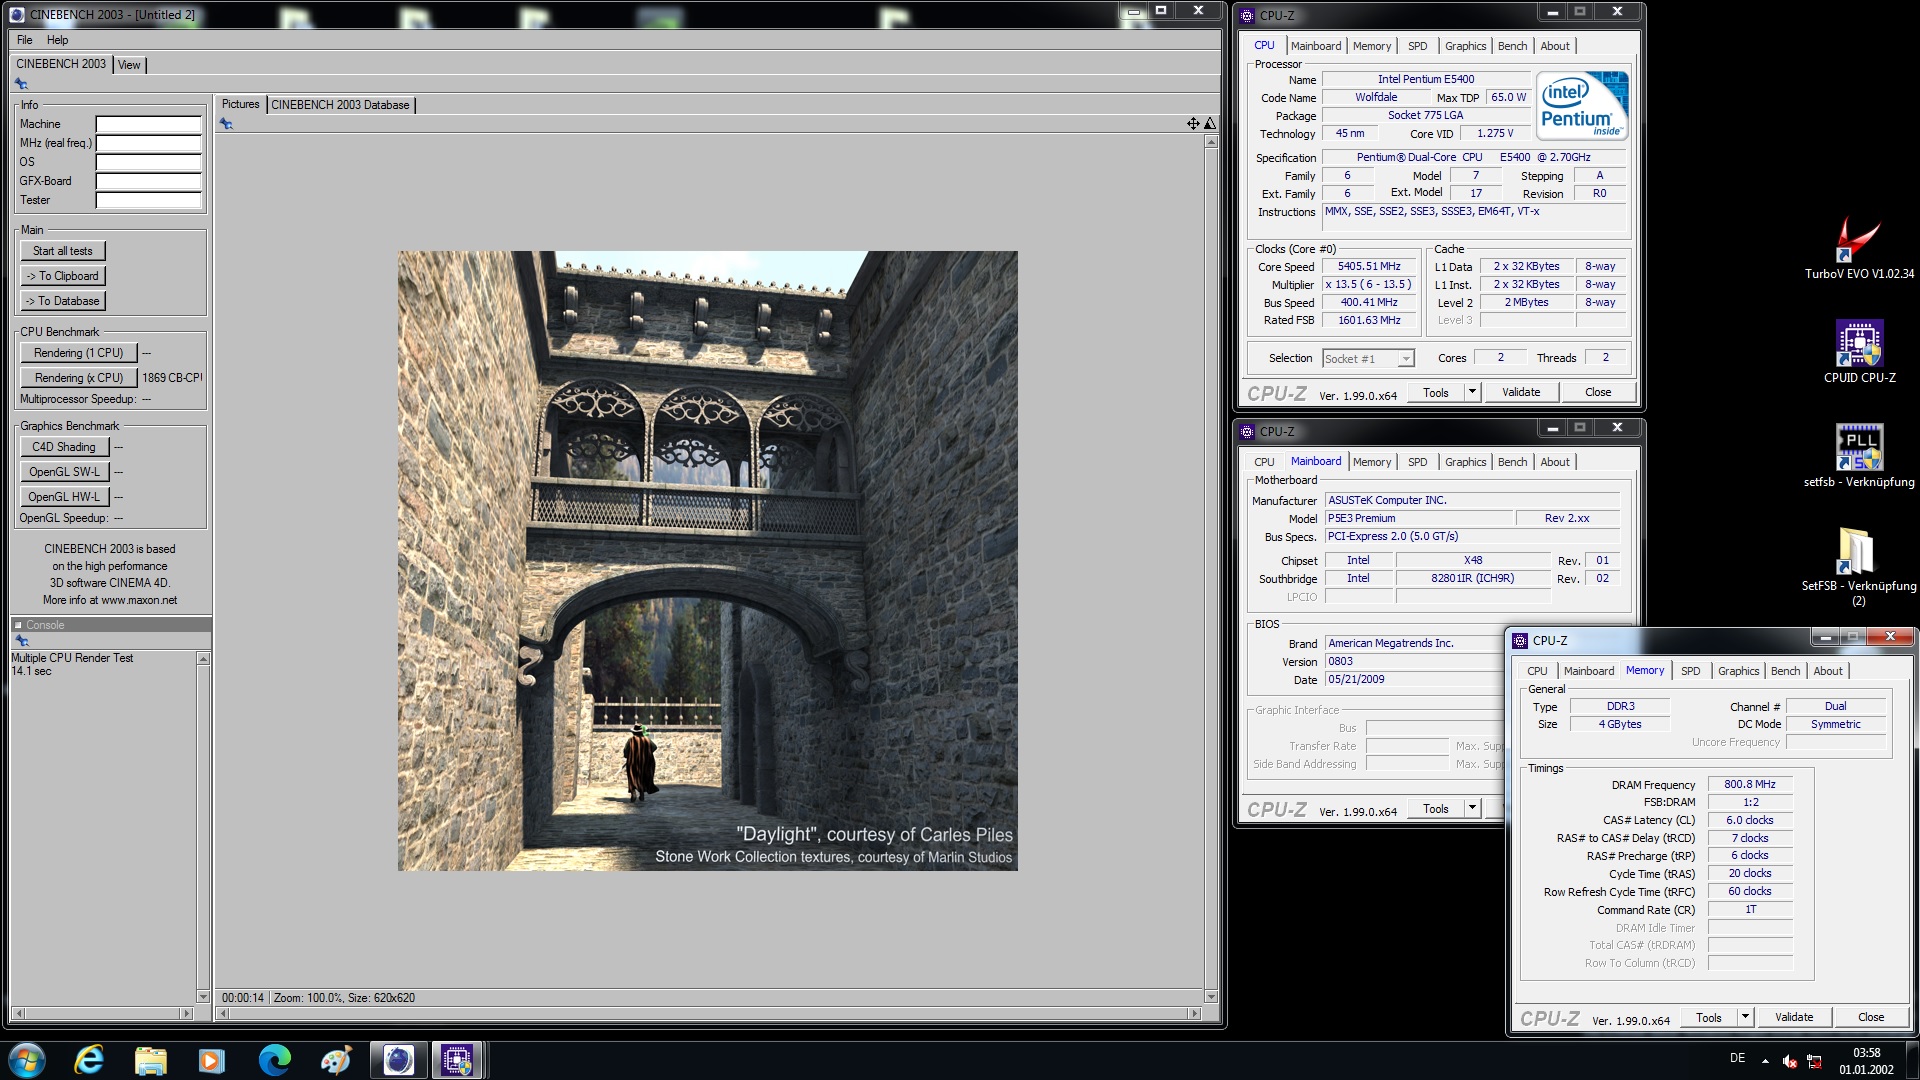Click right arrow of picture horizontal scrollbar
This screenshot has height=1080, width=1920.
(x=1193, y=1013)
